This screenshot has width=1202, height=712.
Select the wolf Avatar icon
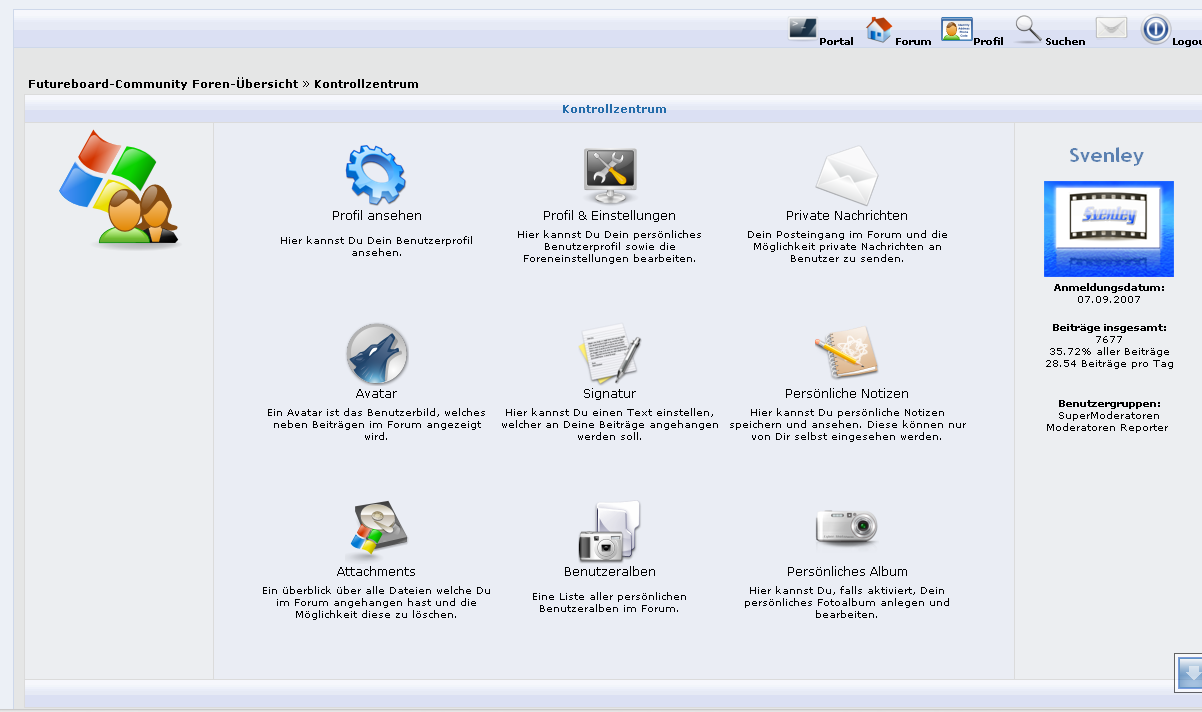tap(376, 354)
